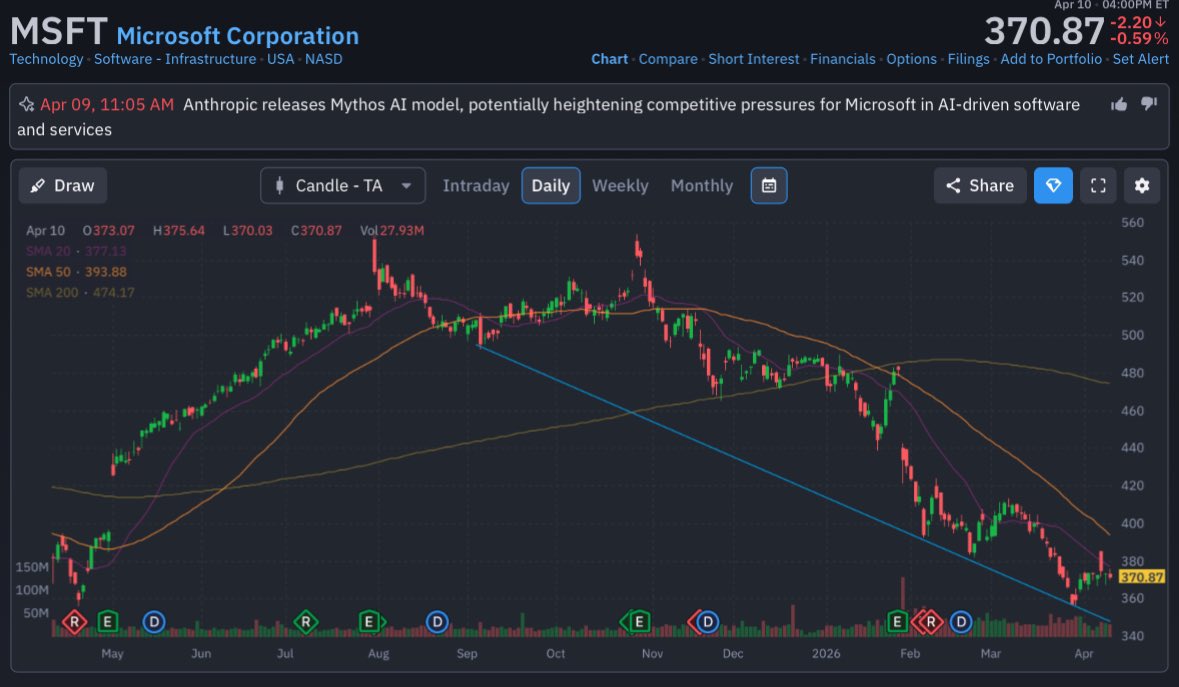Image resolution: width=1179 pixels, height=687 pixels.
Task: Open the USA country link
Action: [280, 59]
